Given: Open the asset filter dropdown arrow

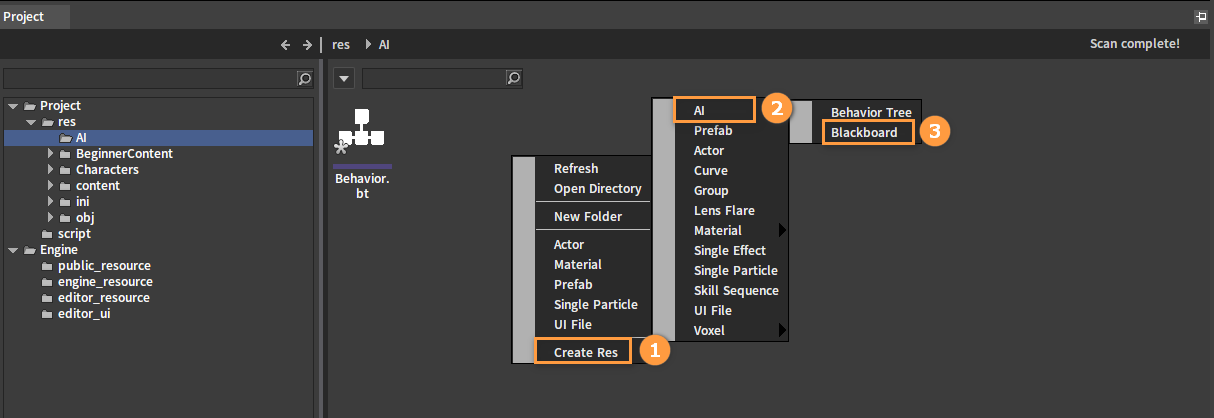Looking at the screenshot, I should pos(343,78).
